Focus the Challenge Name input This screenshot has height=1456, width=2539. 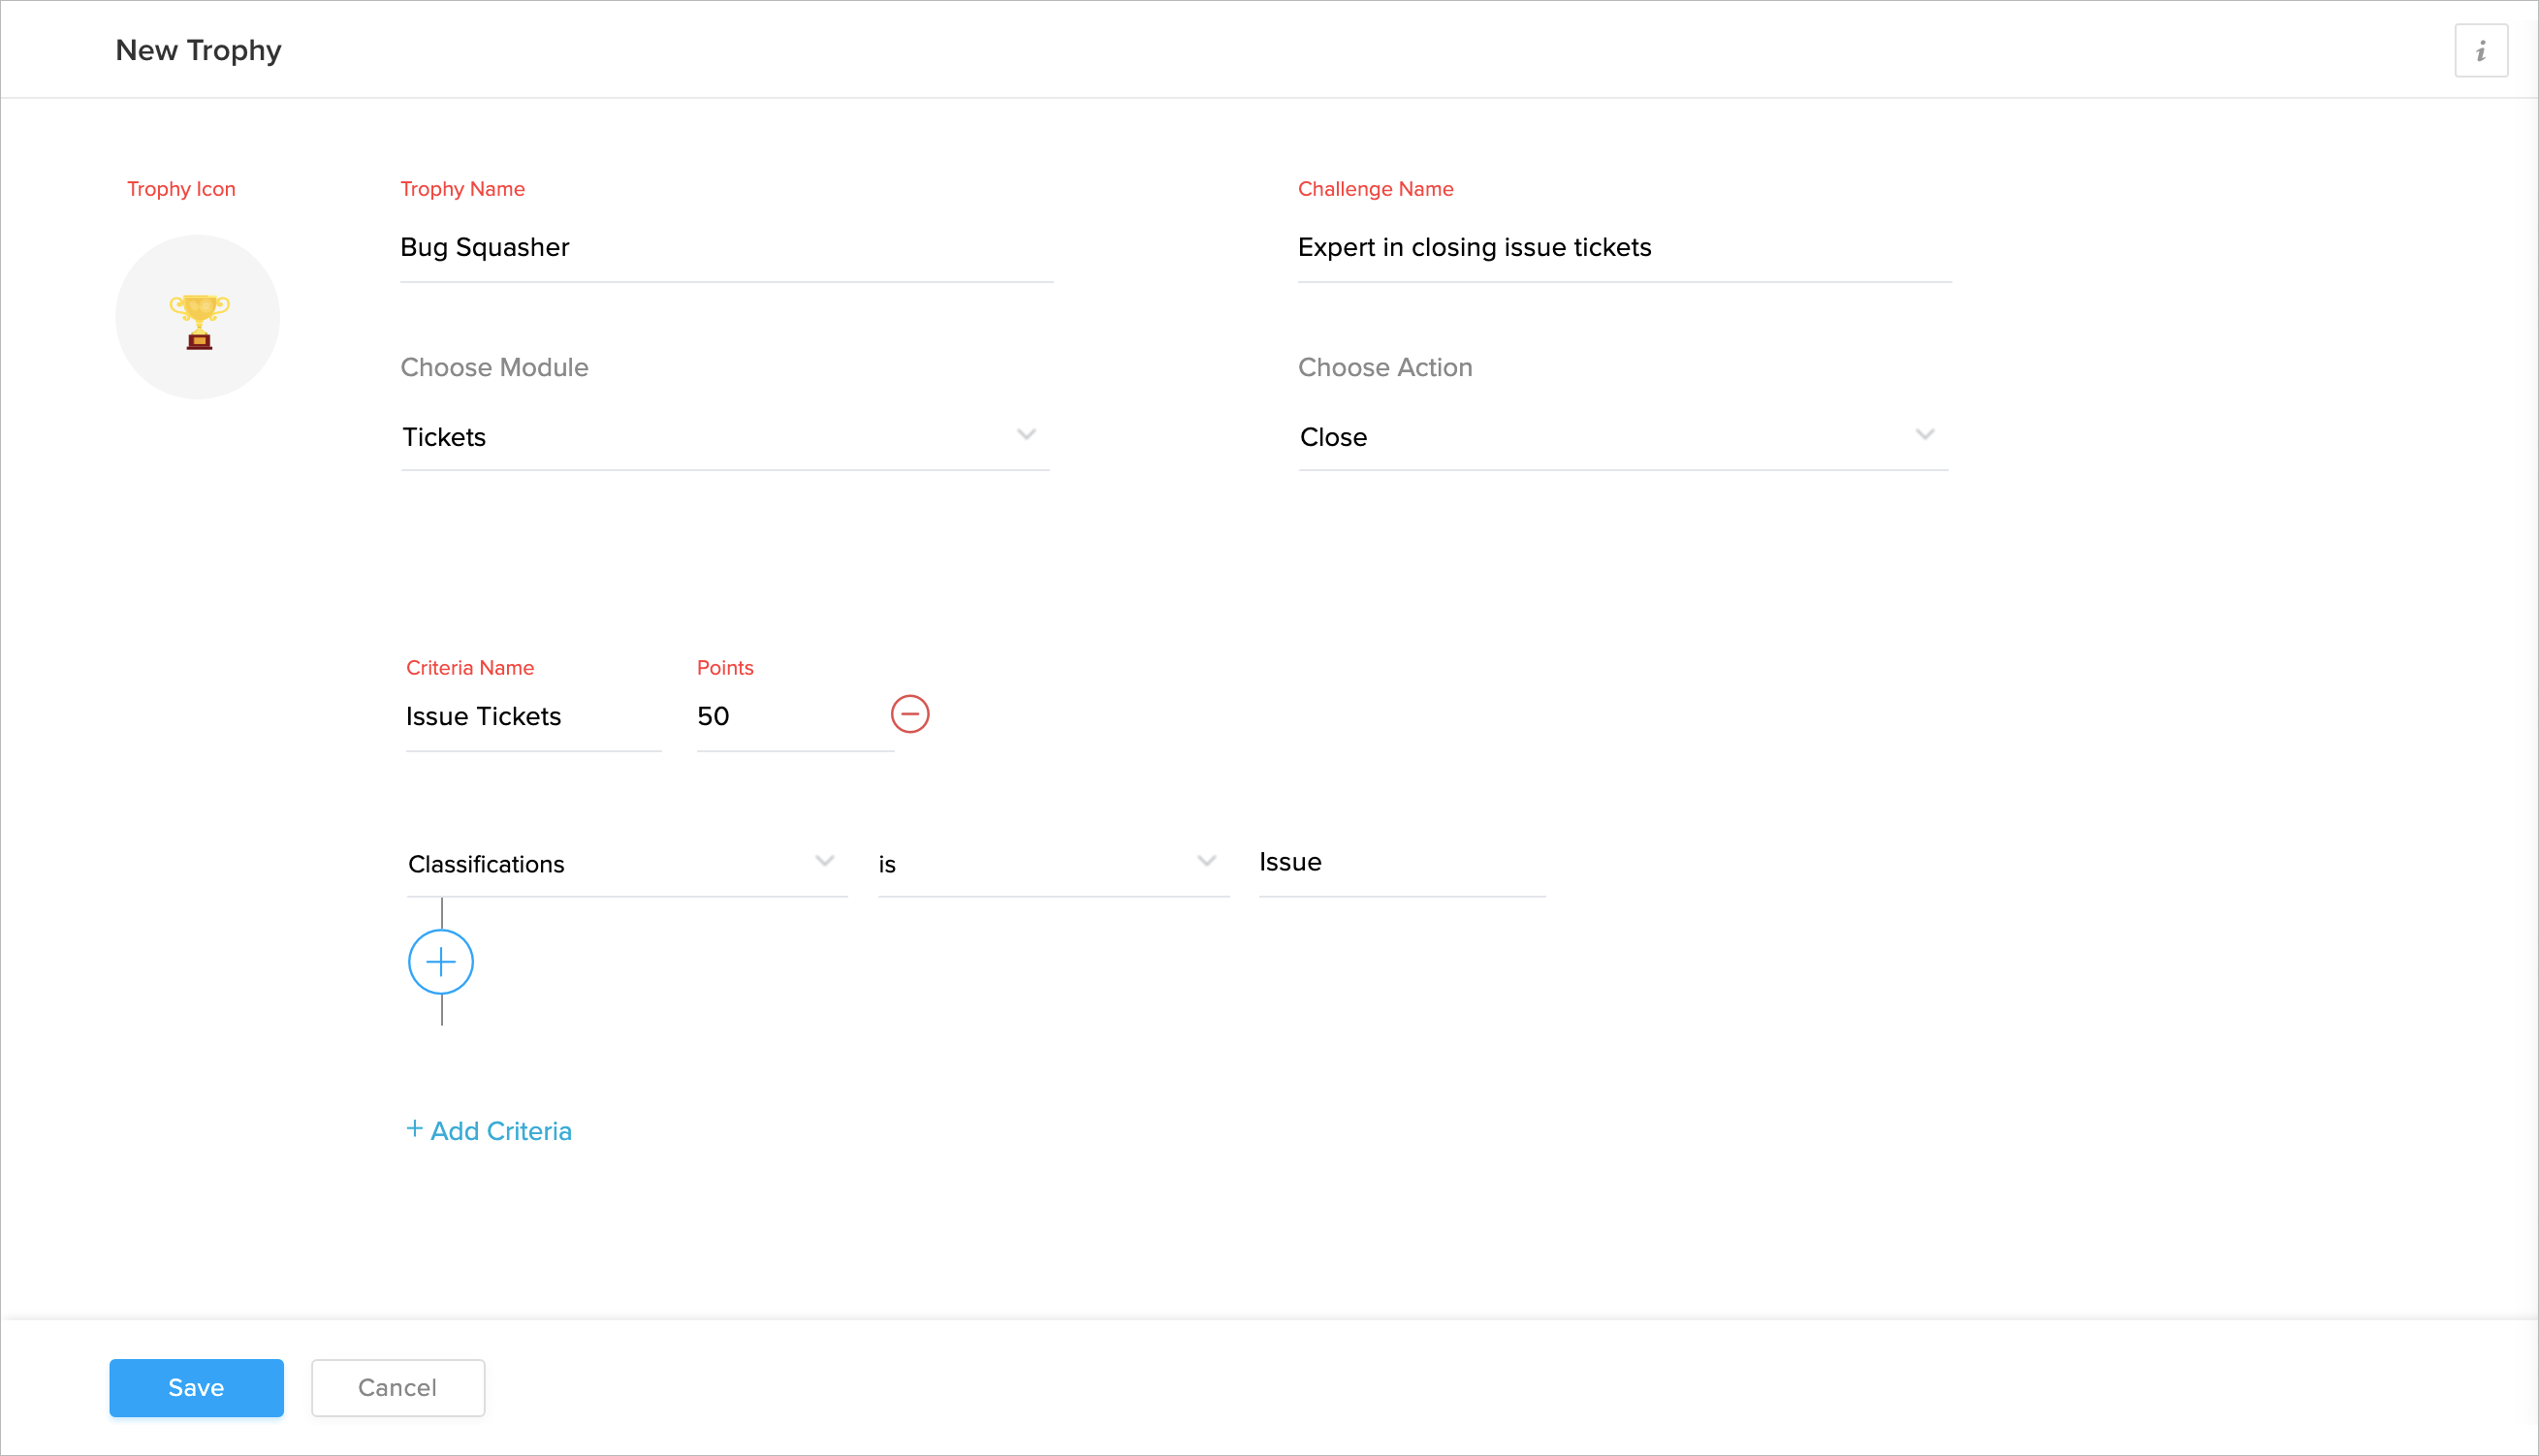[x=1623, y=248]
